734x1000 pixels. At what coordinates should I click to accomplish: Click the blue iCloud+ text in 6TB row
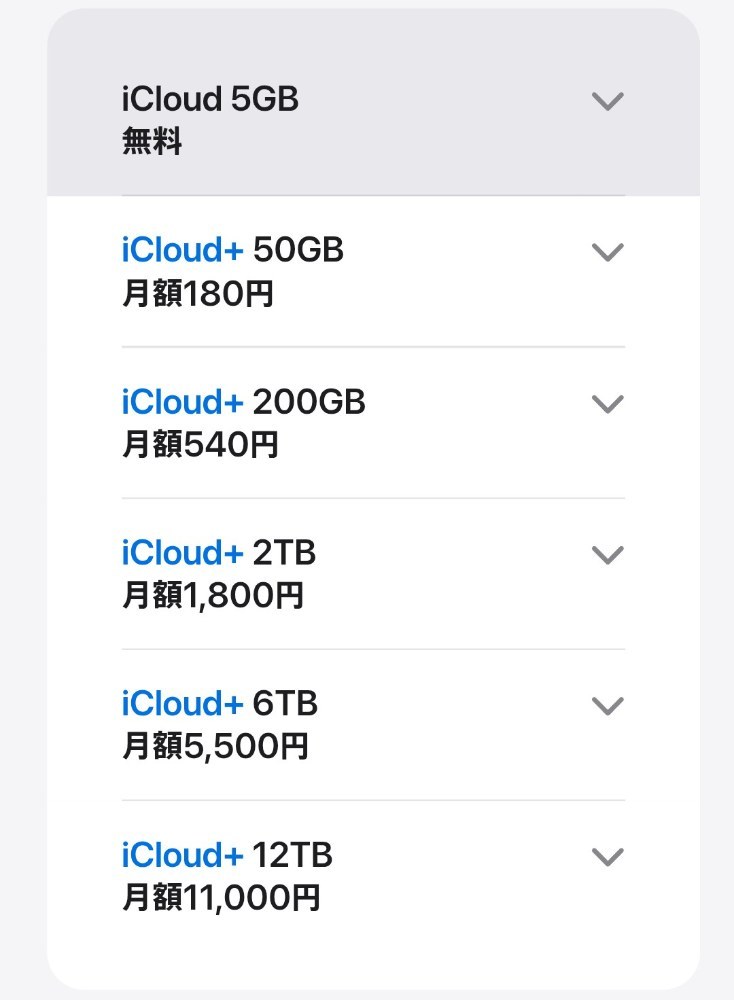182,704
